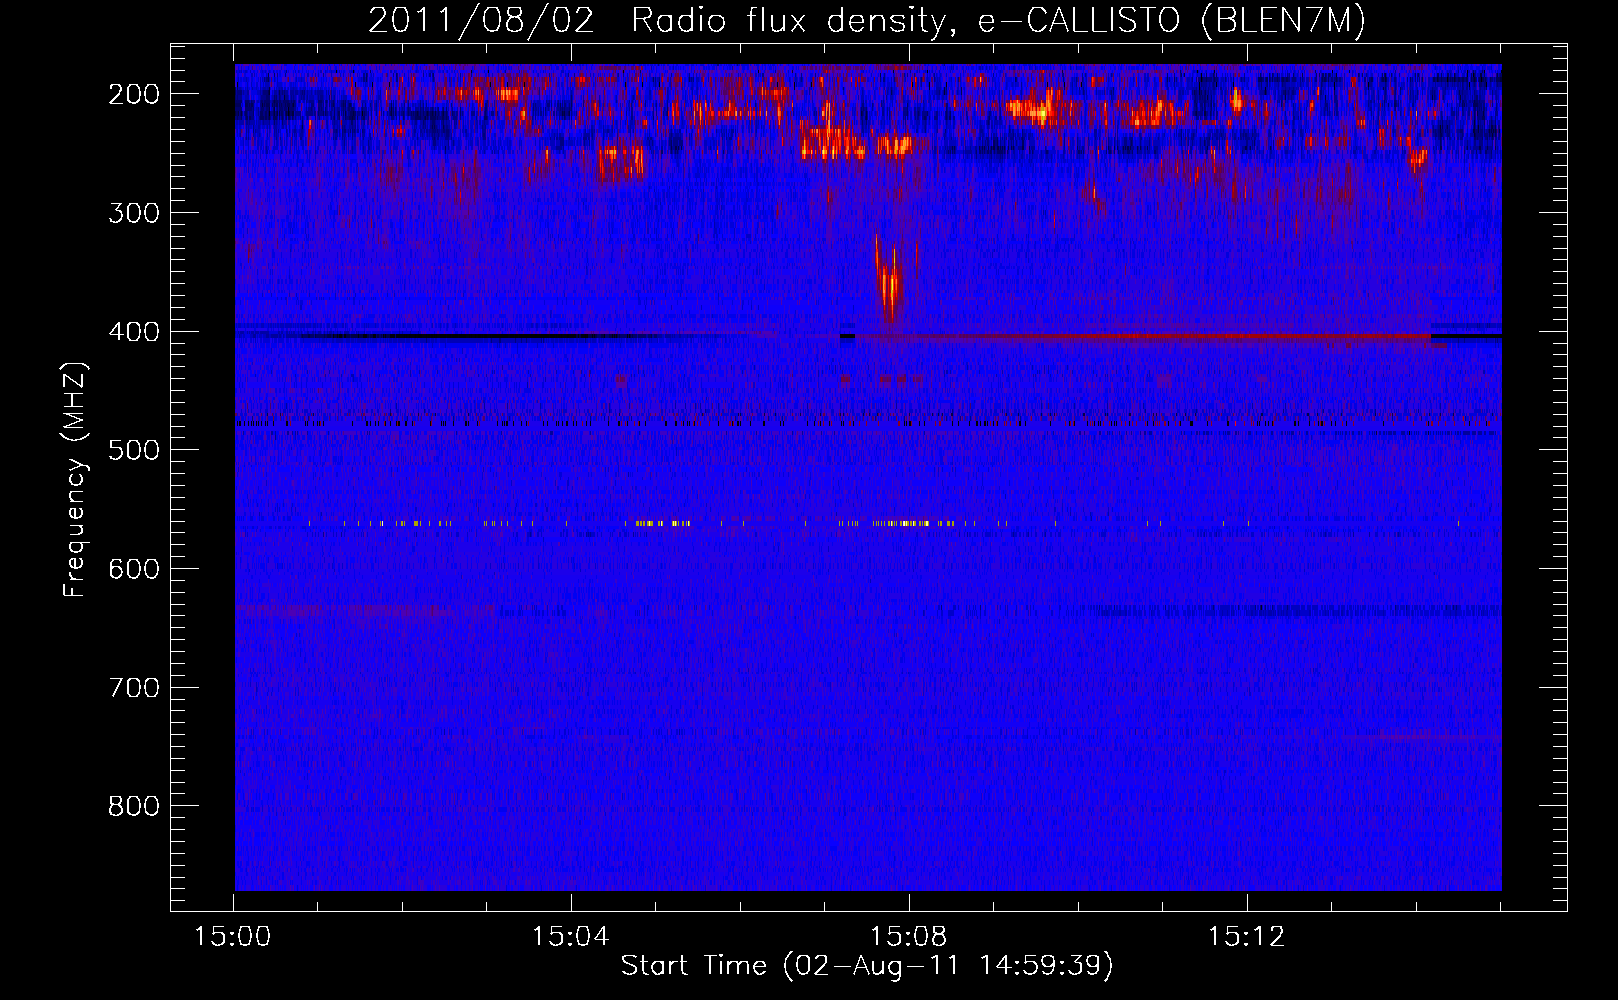Click the 15:12 time tick label

click(1246, 937)
